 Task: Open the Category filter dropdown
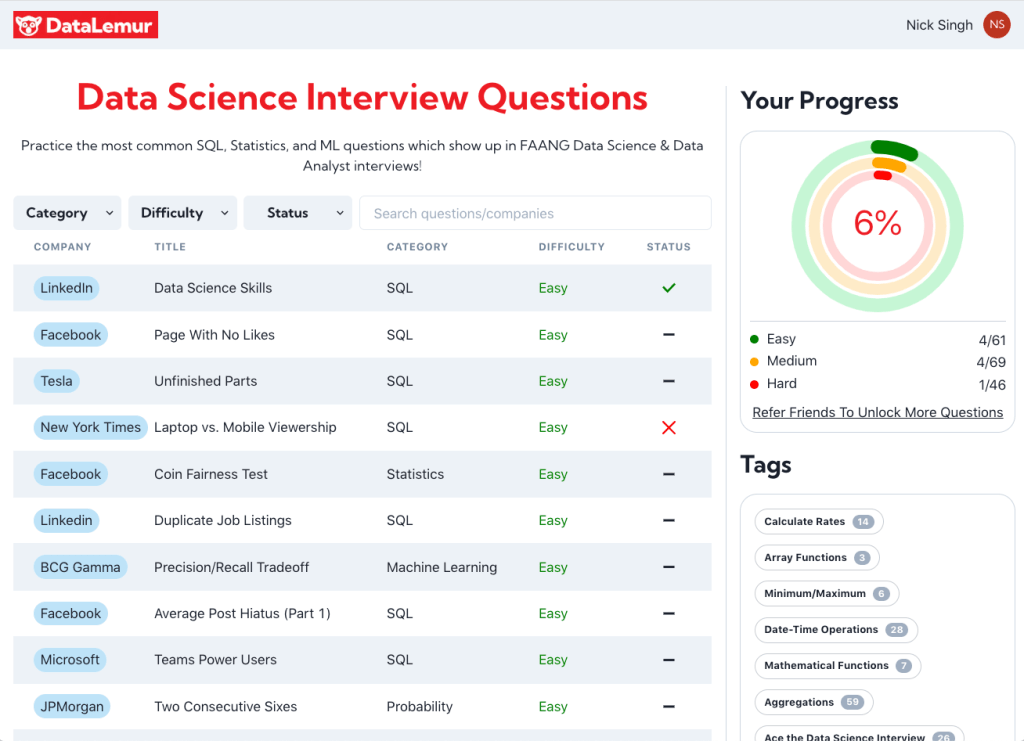67,213
